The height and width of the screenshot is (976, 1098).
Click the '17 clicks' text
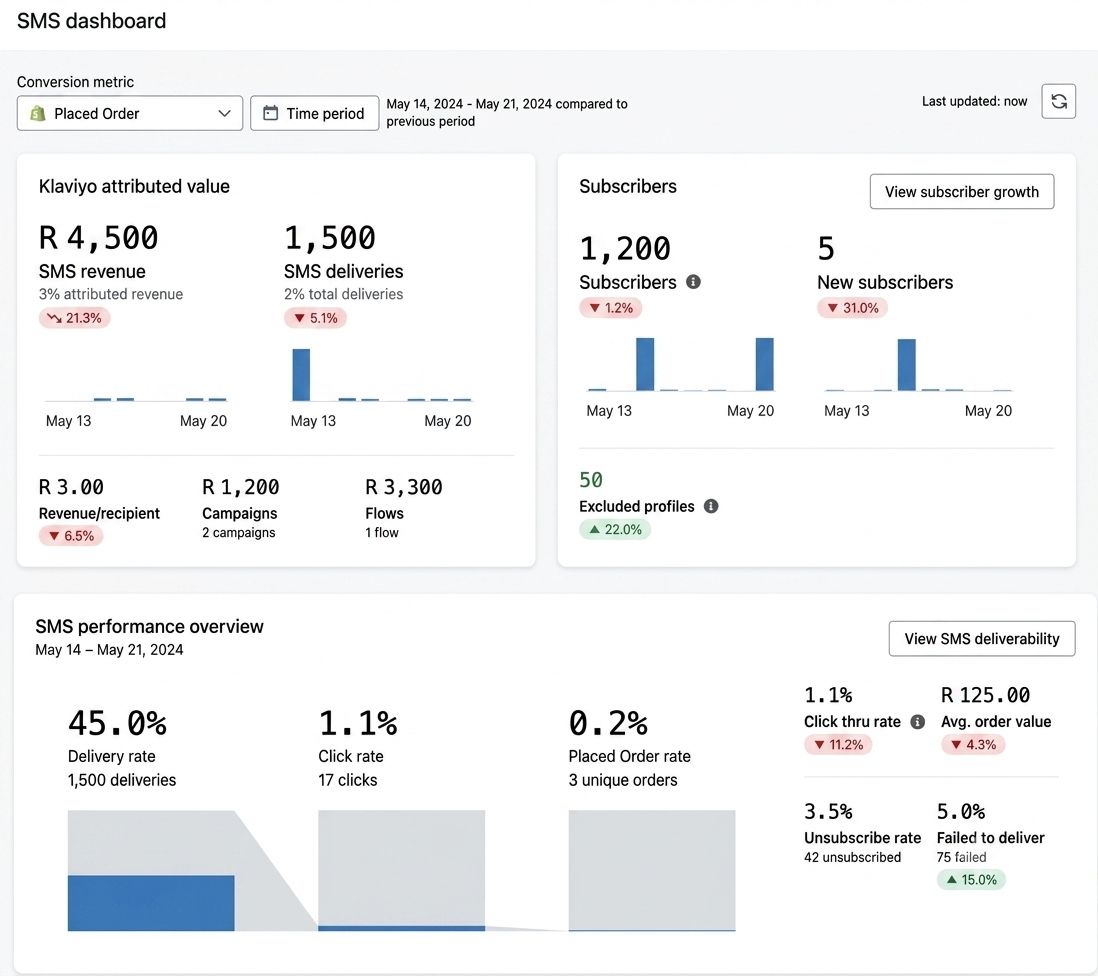click(347, 780)
